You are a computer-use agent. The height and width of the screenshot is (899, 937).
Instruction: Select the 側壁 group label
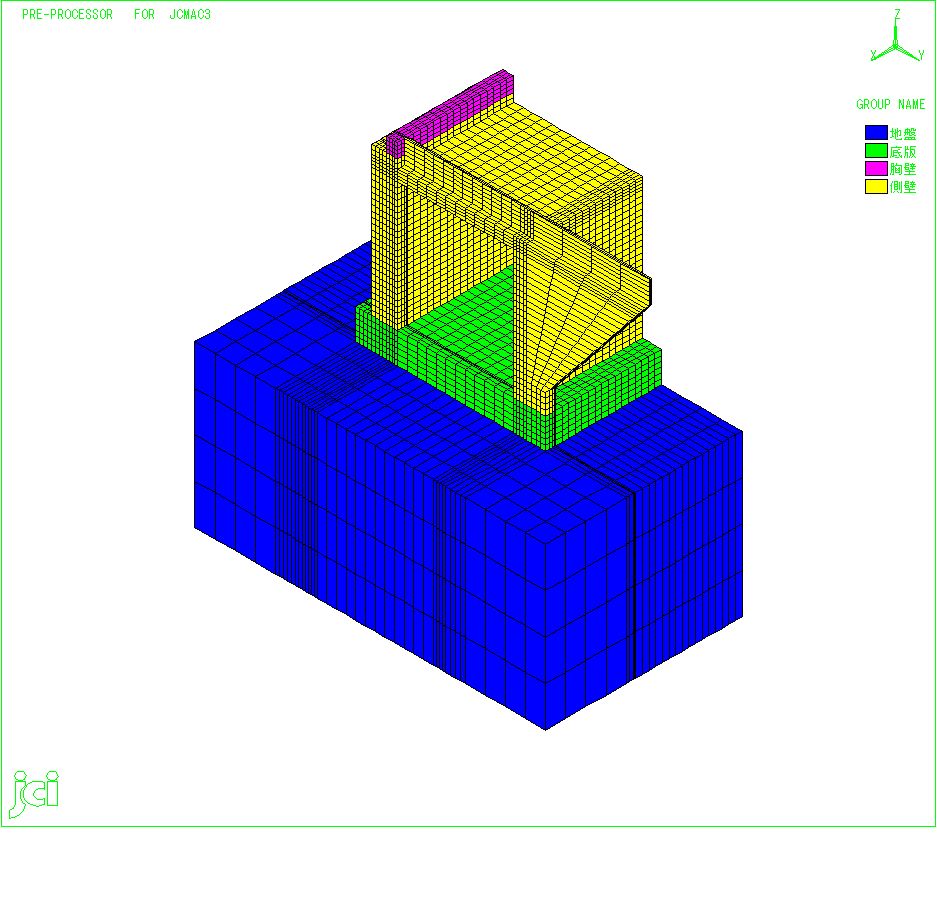pyautogui.click(x=903, y=187)
